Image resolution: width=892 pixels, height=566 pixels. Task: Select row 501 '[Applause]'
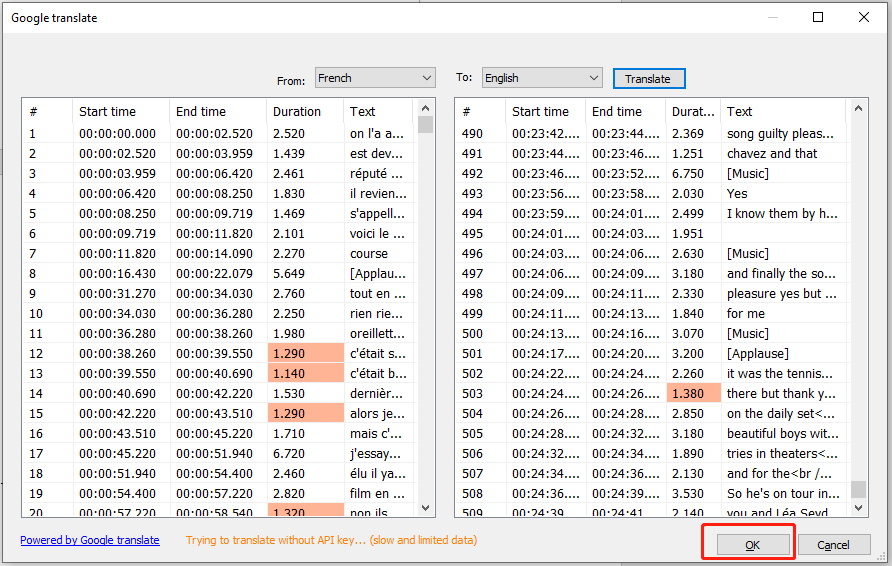653,353
